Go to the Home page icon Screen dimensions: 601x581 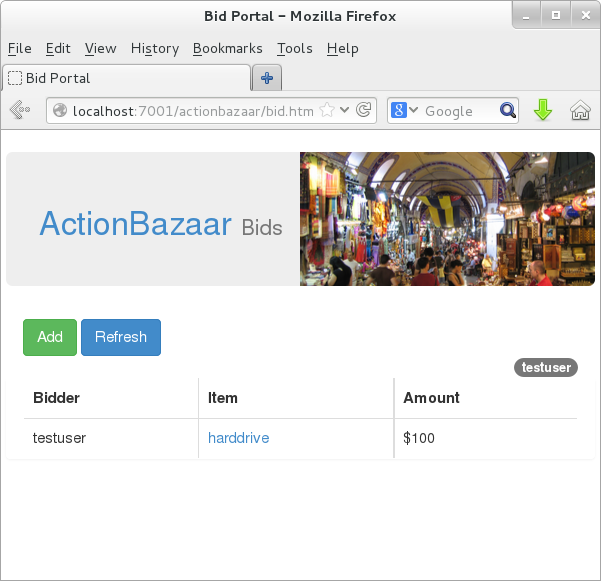(x=580, y=110)
